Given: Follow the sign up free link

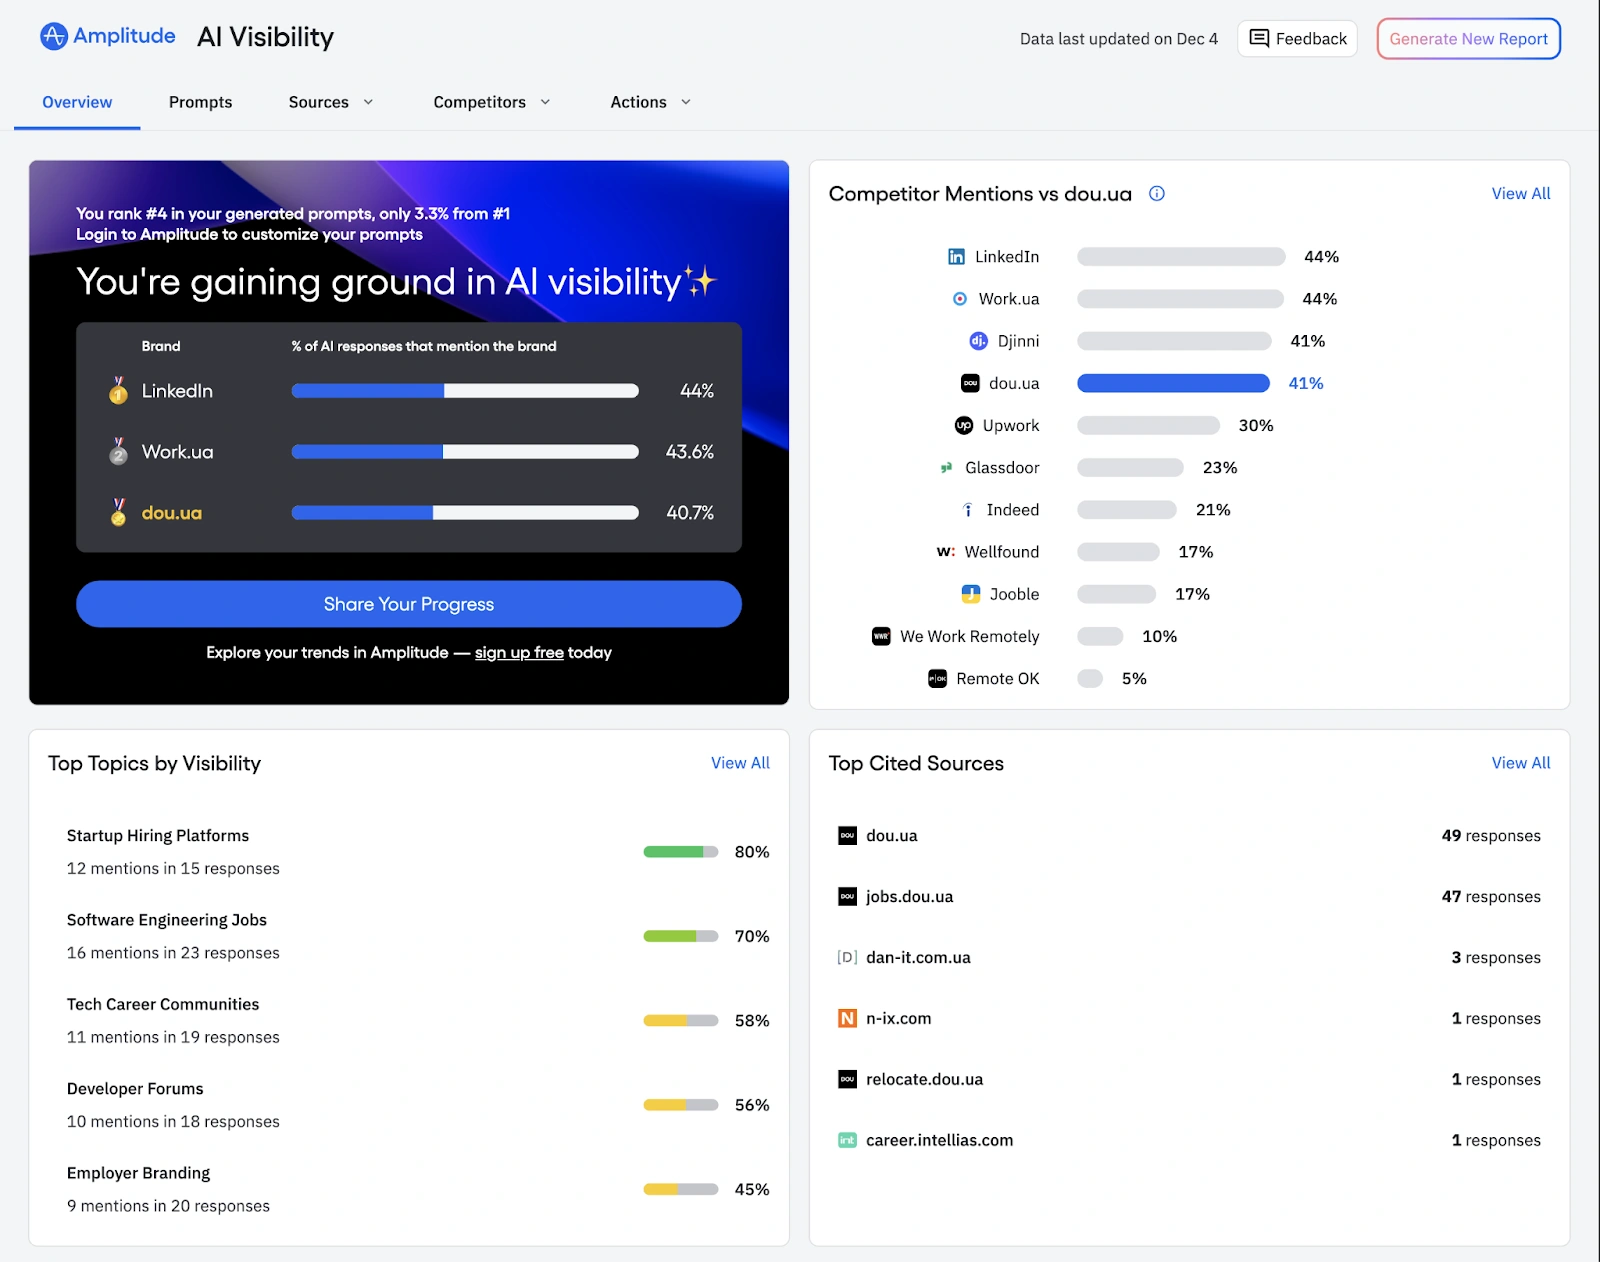Looking at the screenshot, I should [519, 653].
